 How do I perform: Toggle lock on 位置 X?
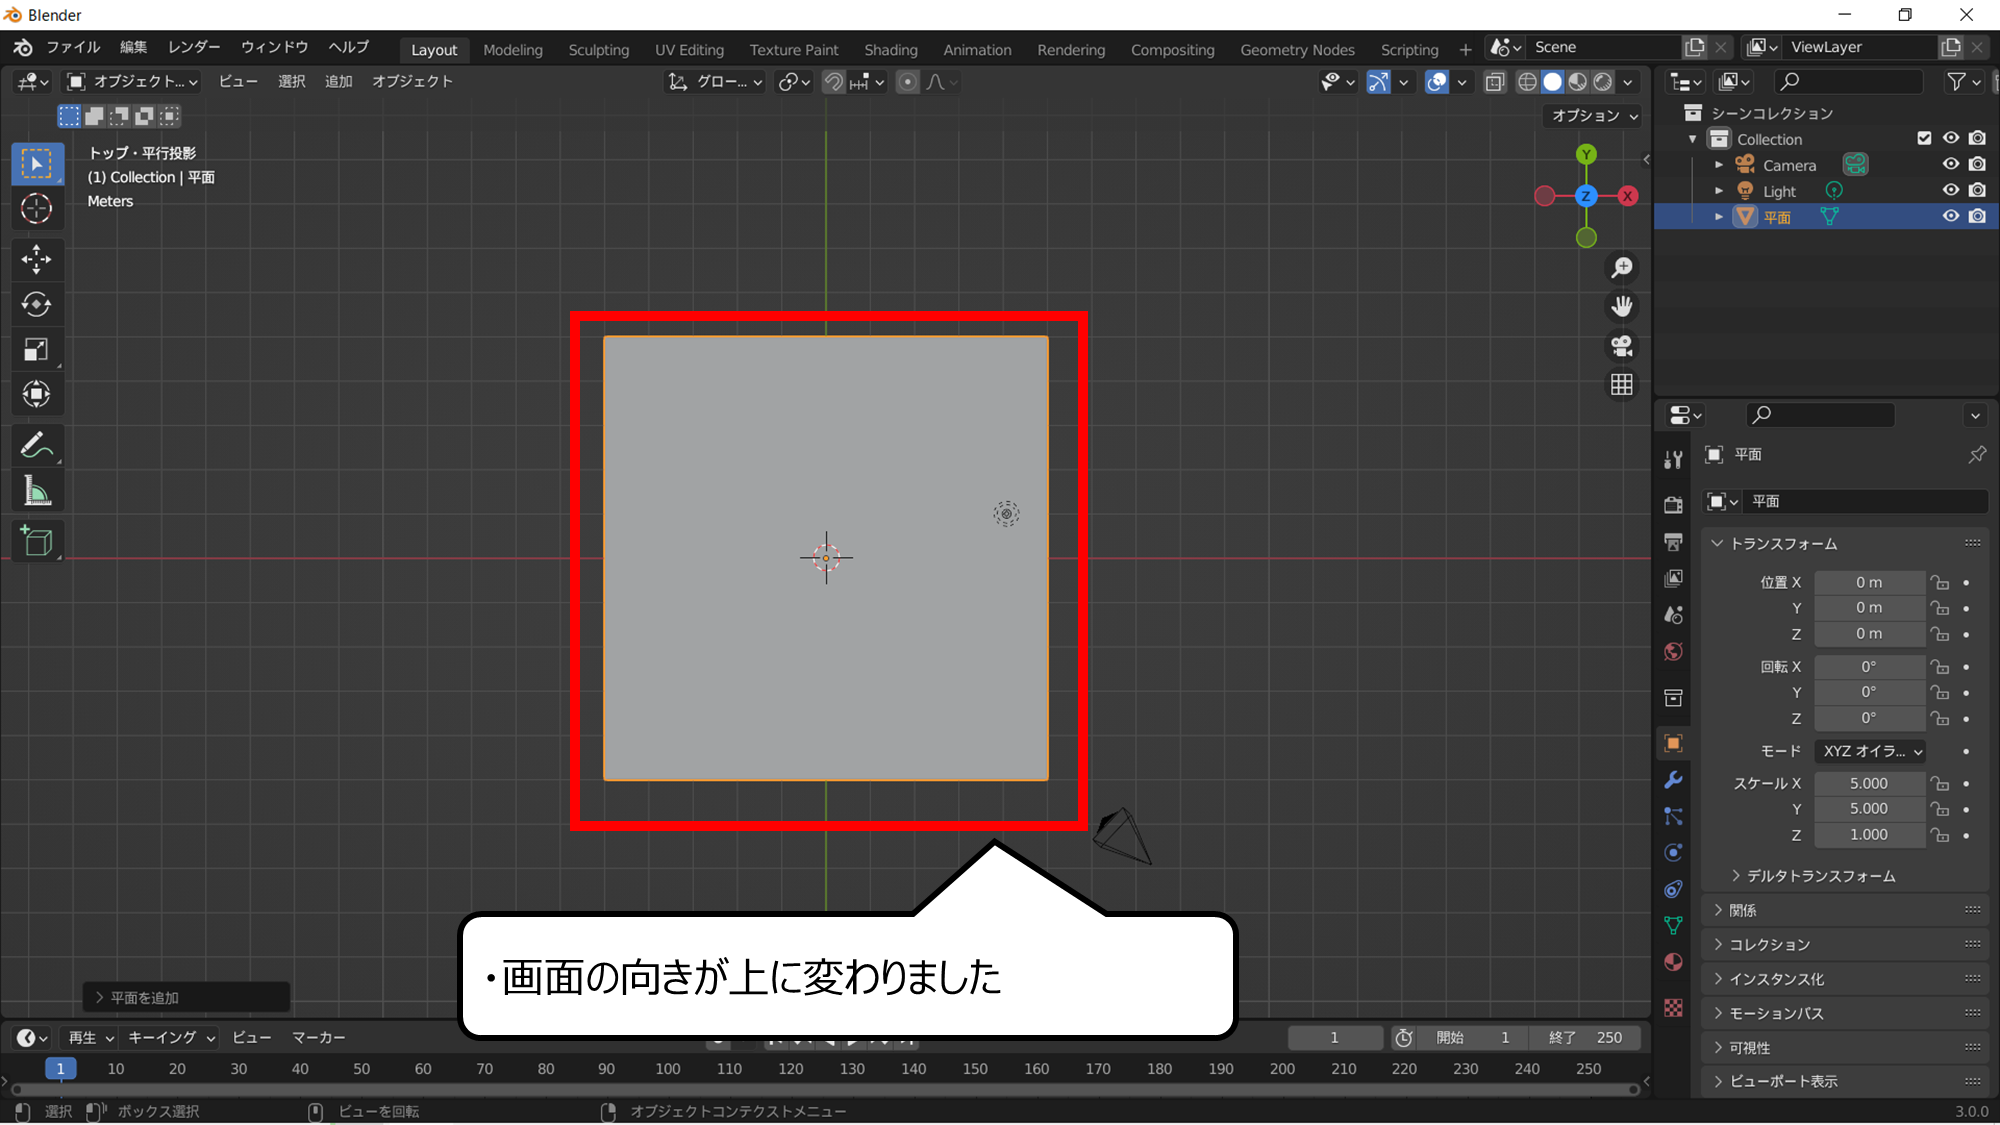[1940, 582]
